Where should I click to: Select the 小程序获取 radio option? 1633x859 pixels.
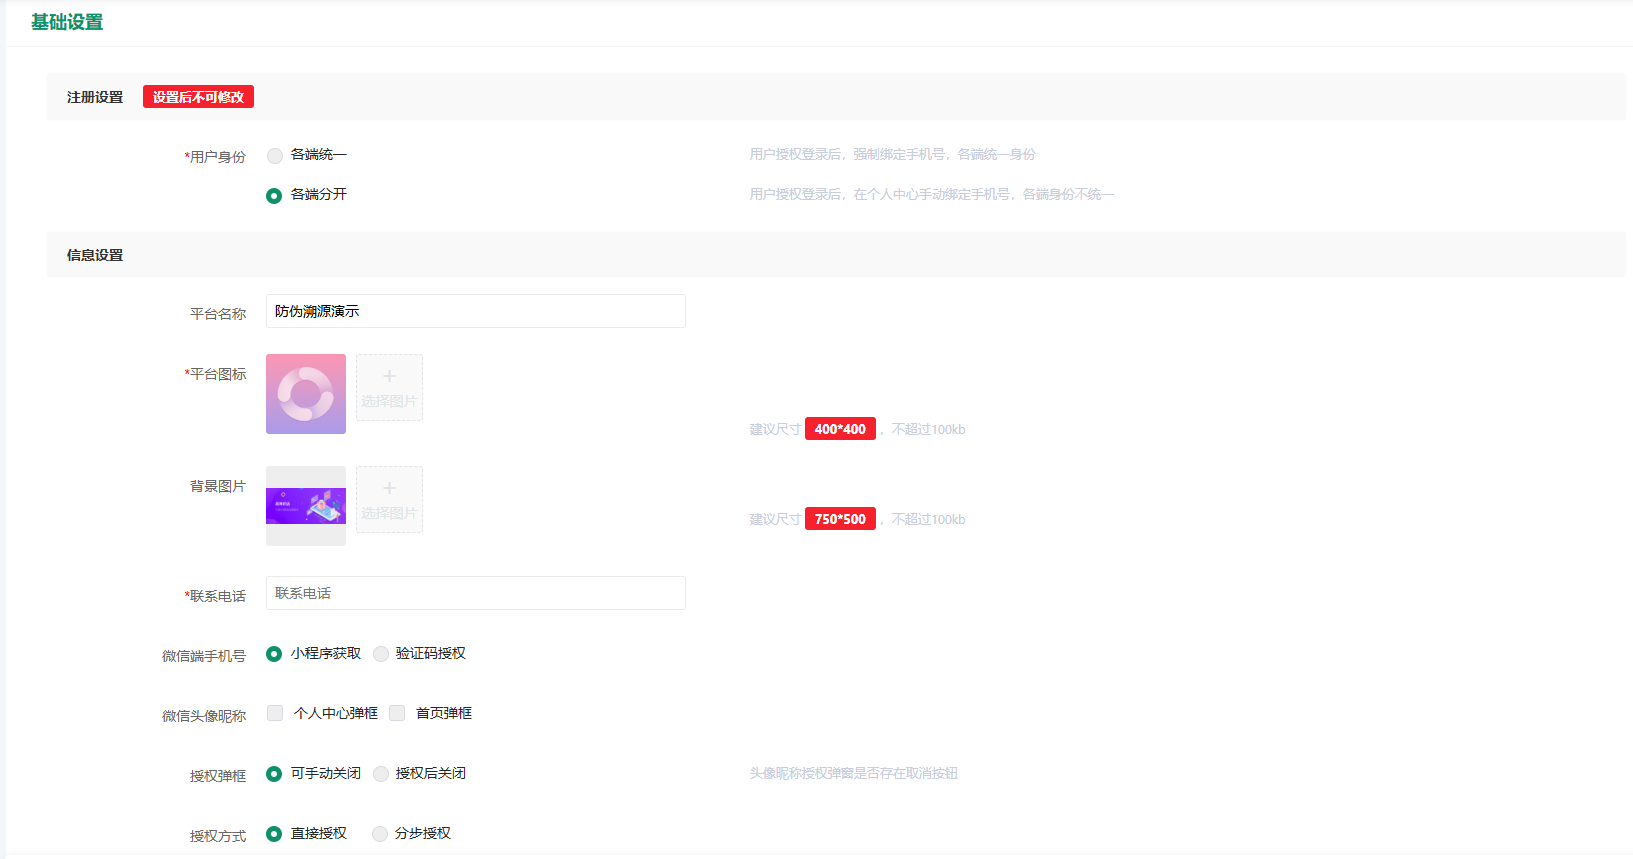click(x=274, y=654)
